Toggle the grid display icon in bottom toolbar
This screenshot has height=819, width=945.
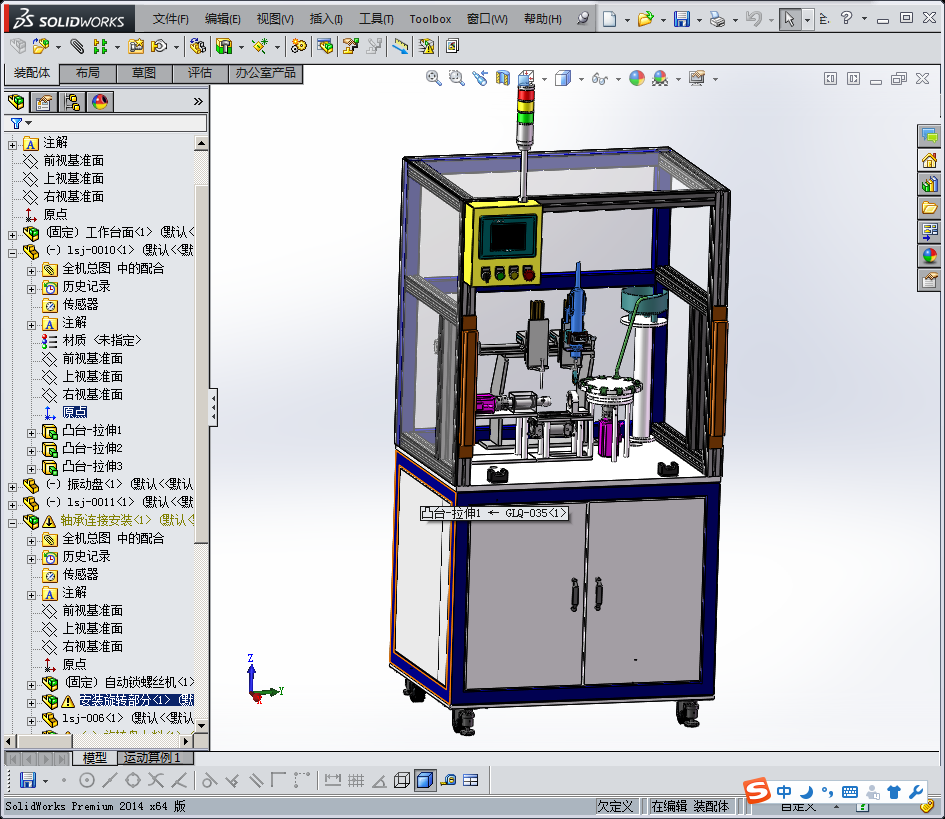pyautogui.click(x=356, y=780)
